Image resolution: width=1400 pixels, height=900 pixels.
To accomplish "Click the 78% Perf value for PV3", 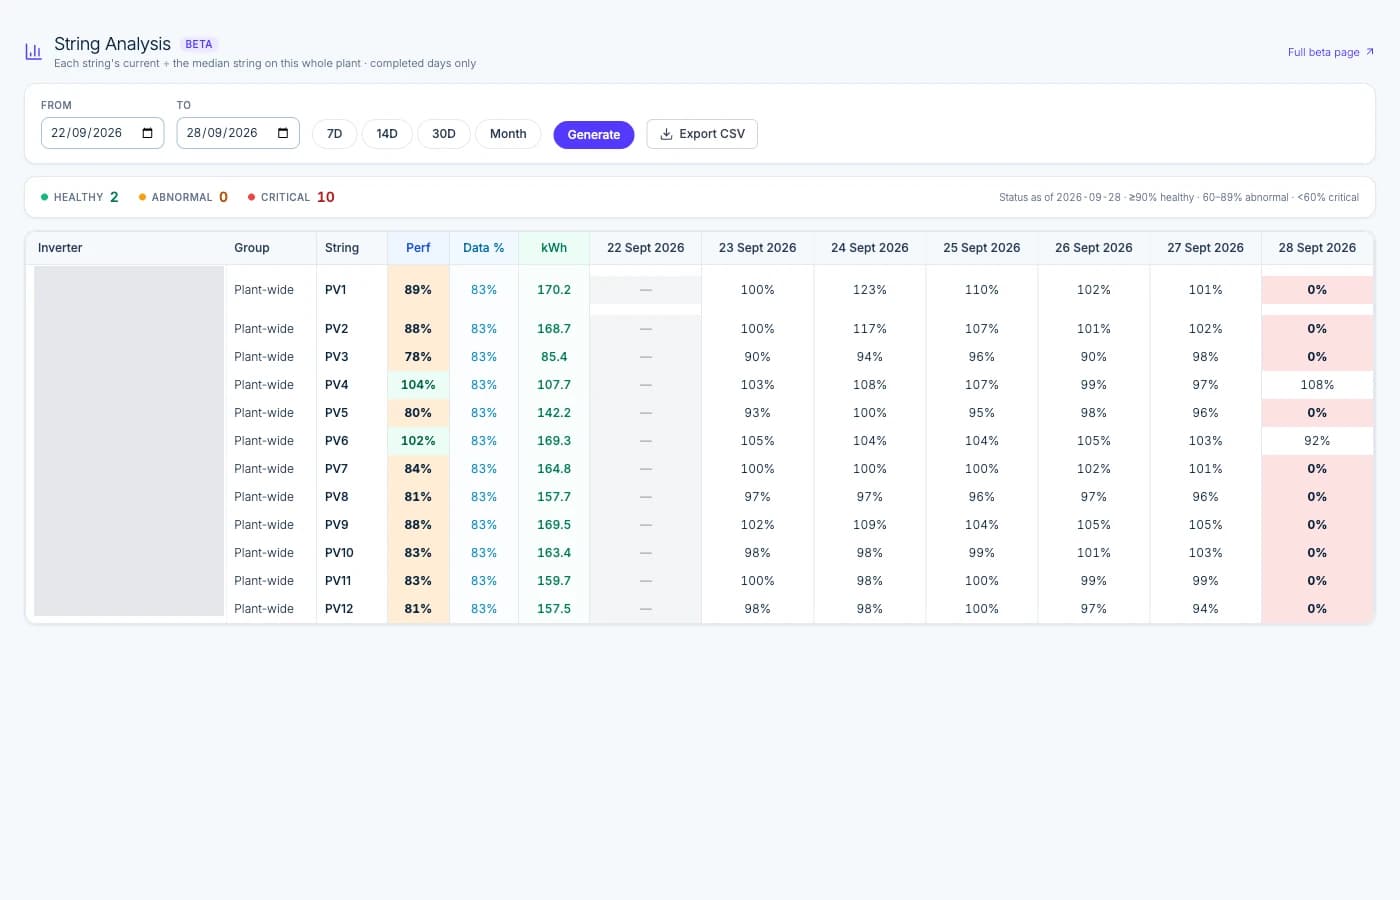I will coord(418,357).
